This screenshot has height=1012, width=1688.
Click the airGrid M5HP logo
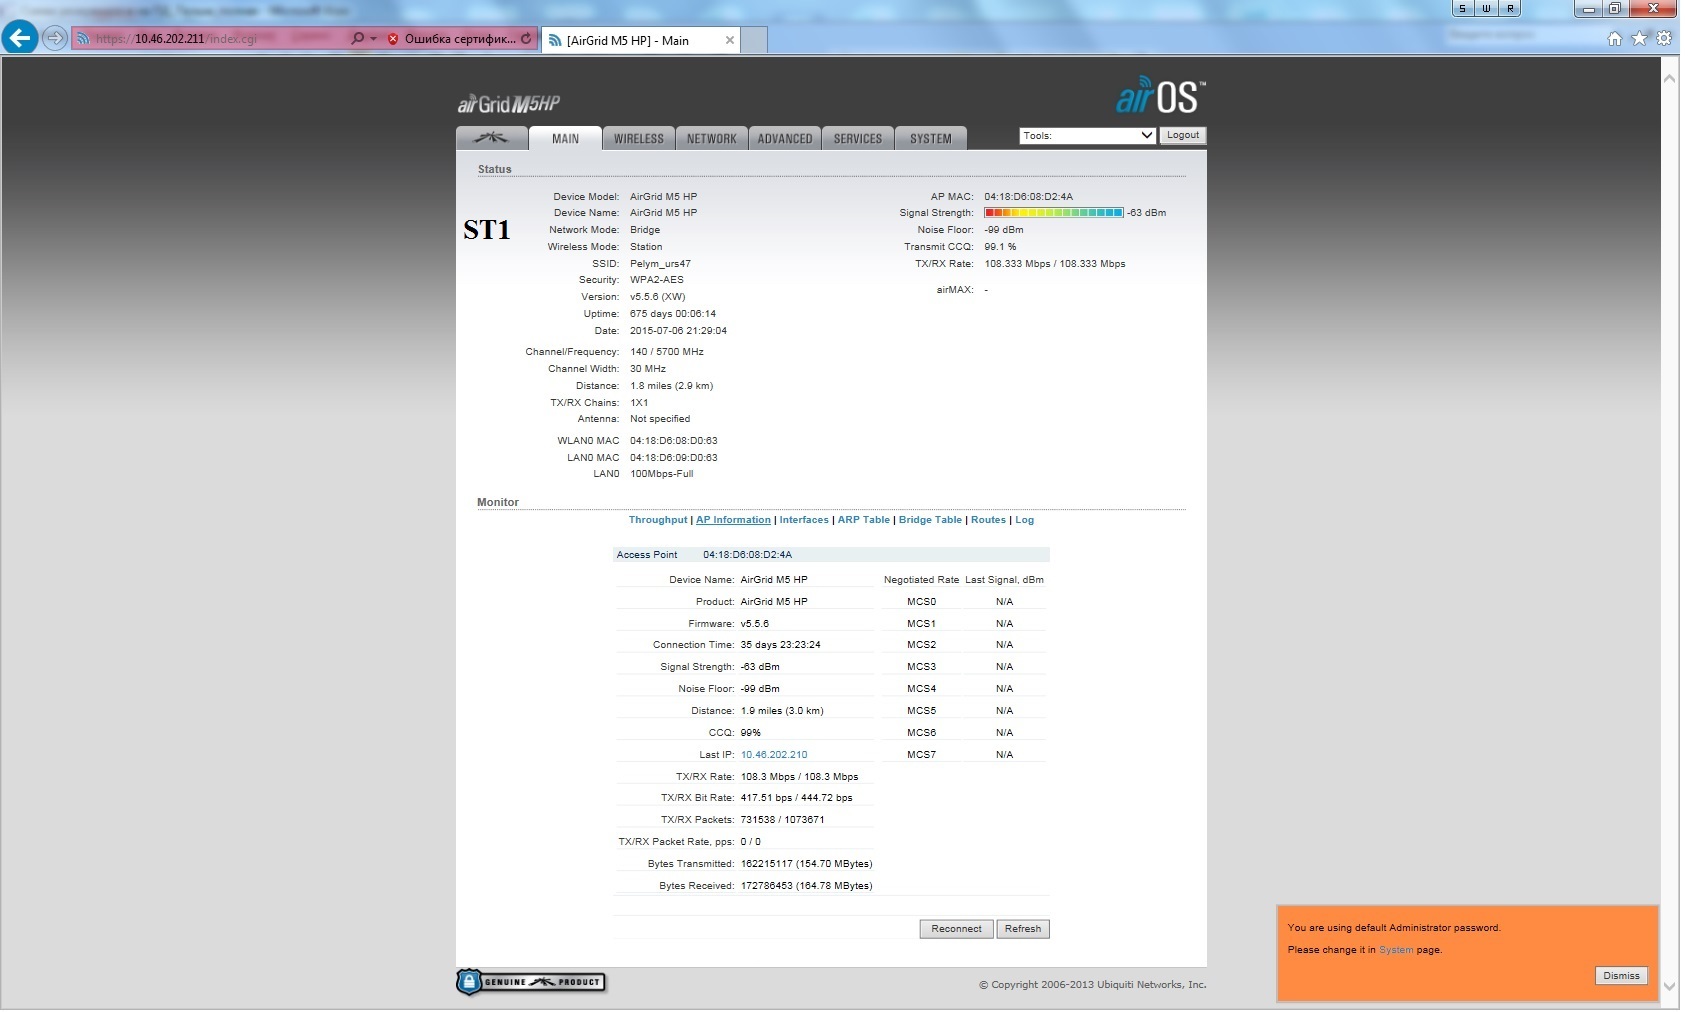click(x=509, y=104)
